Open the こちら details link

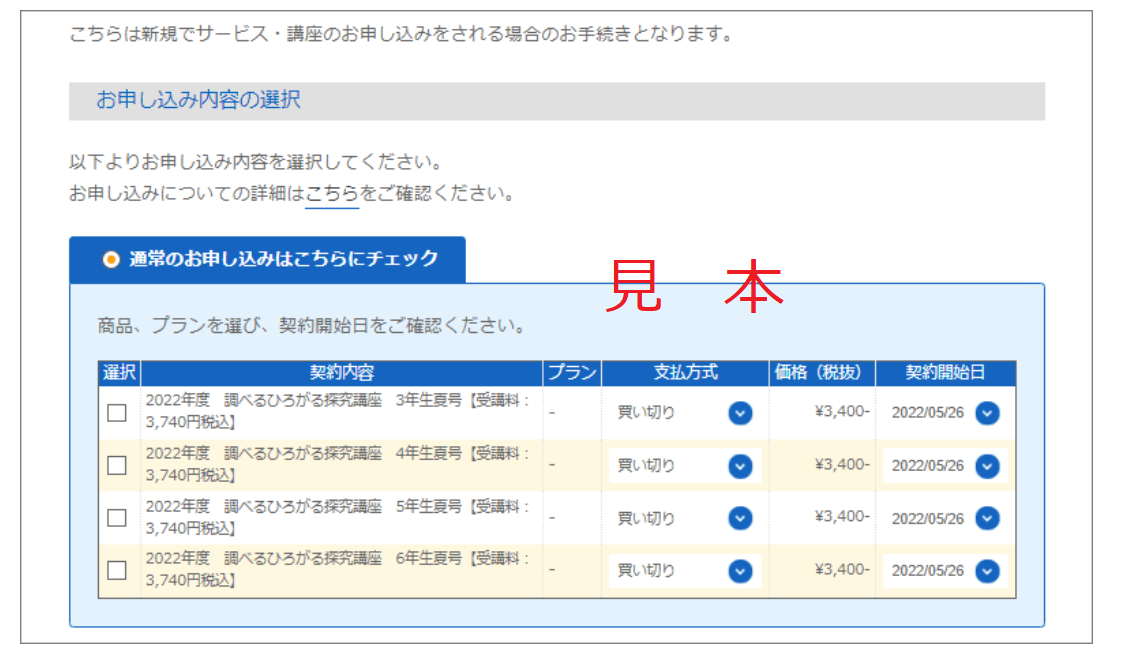pos(332,194)
